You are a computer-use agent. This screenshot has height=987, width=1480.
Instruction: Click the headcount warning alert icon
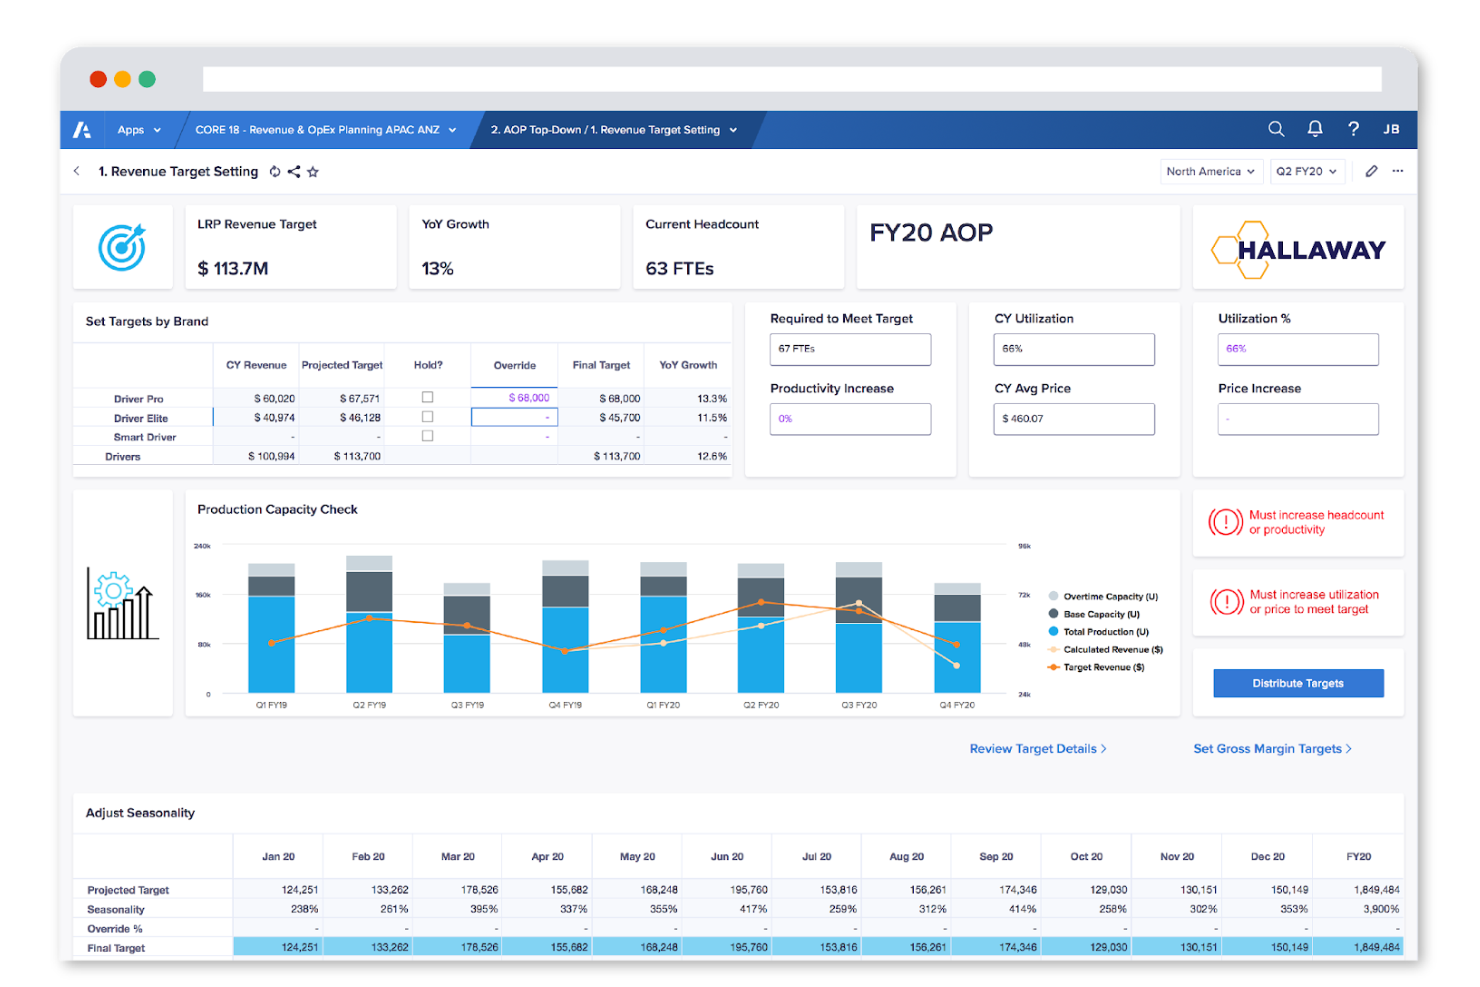coord(1225,522)
